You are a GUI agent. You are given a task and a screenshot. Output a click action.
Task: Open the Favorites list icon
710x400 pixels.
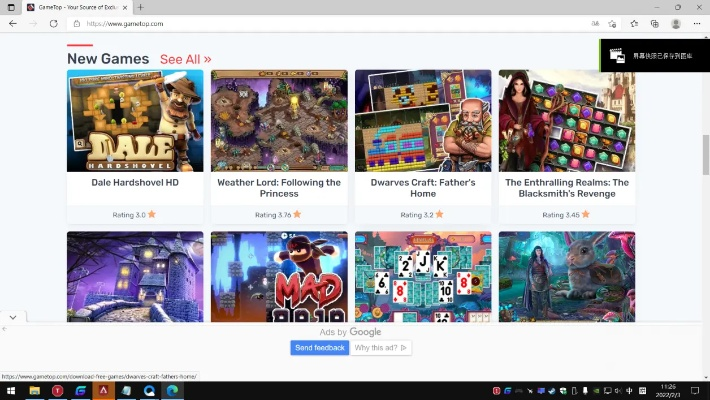tap(634, 24)
